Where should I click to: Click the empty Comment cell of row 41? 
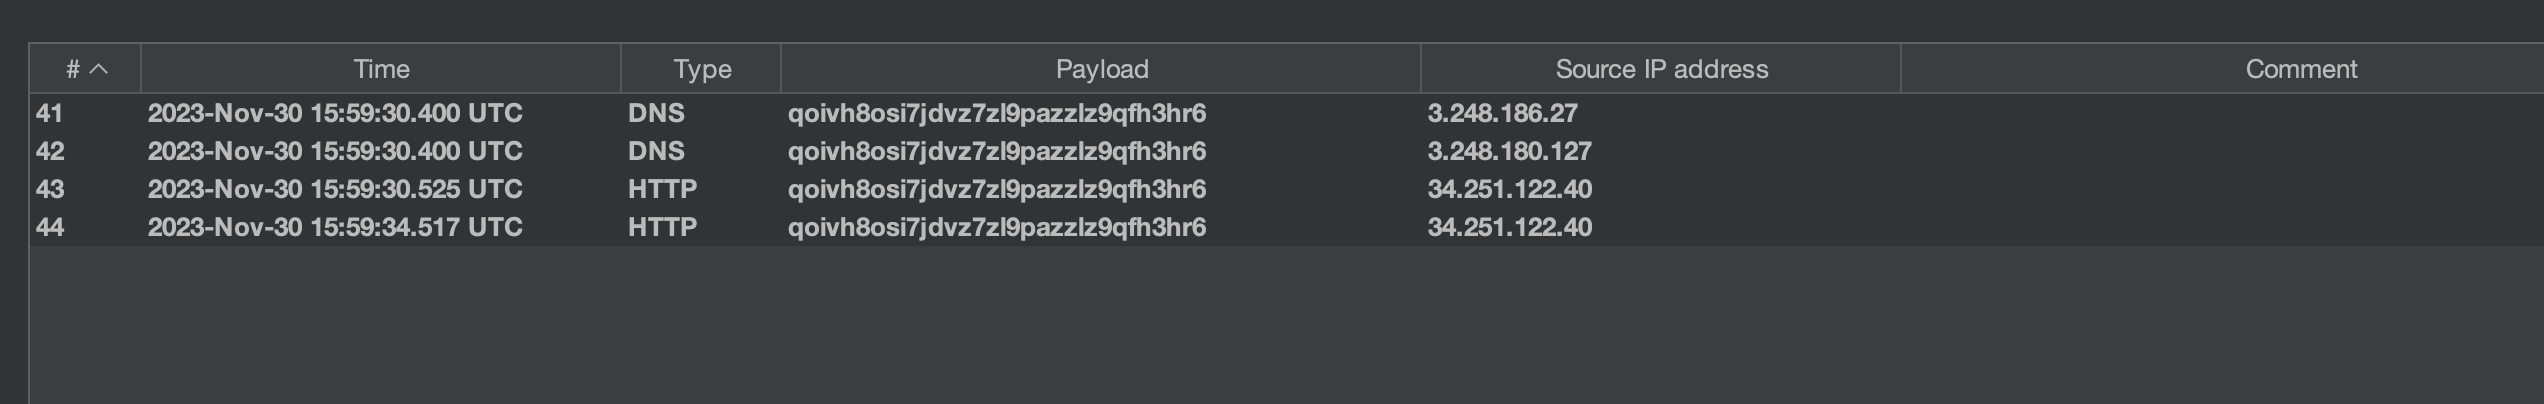pos(2220,113)
